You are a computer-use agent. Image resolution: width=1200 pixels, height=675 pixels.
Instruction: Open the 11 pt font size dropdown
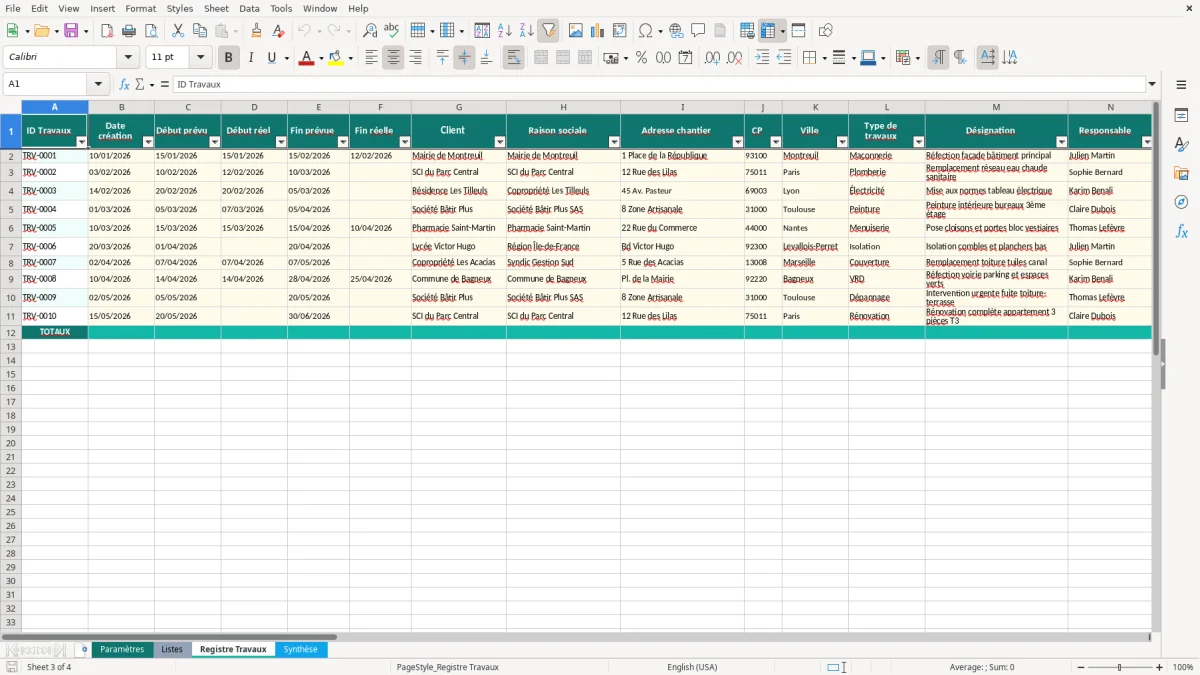pyautogui.click(x=200, y=58)
